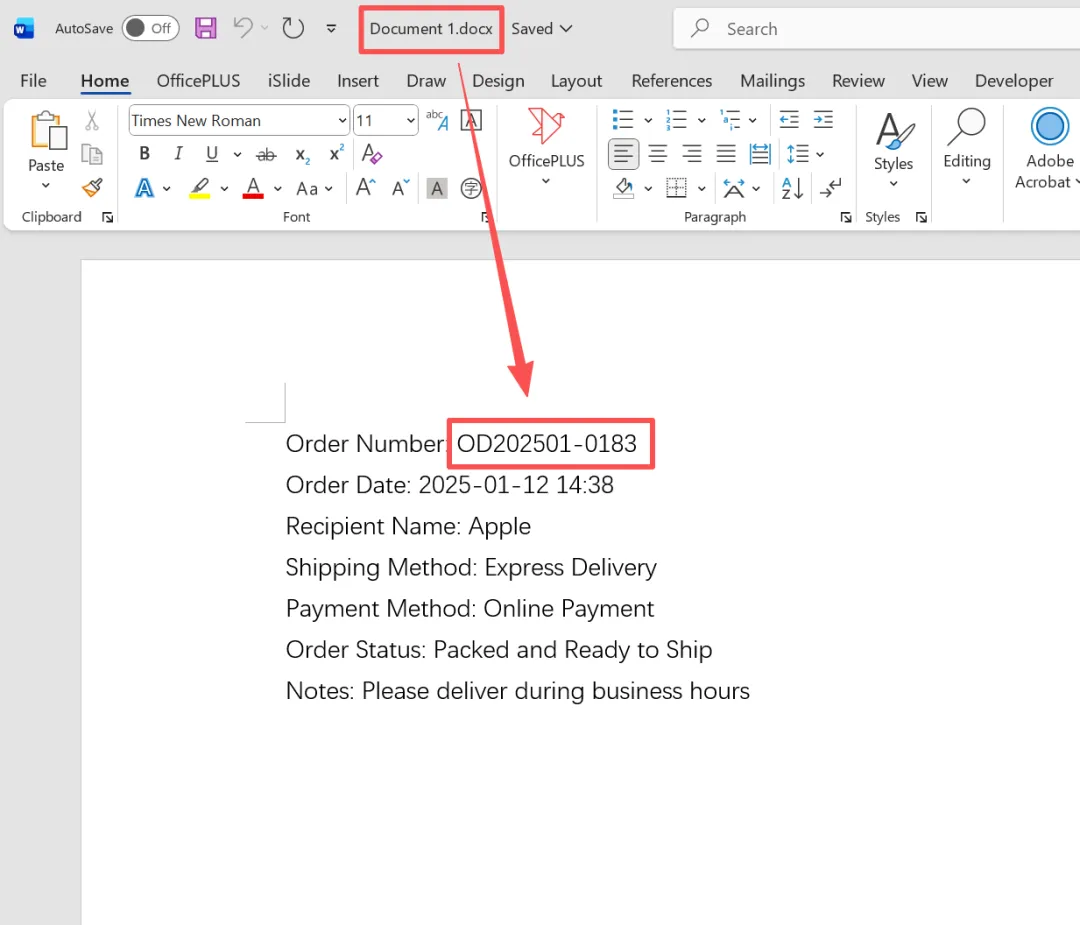Open Clipboard pane dialog launcher
This screenshot has width=1080, height=925.
[x=107, y=218]
